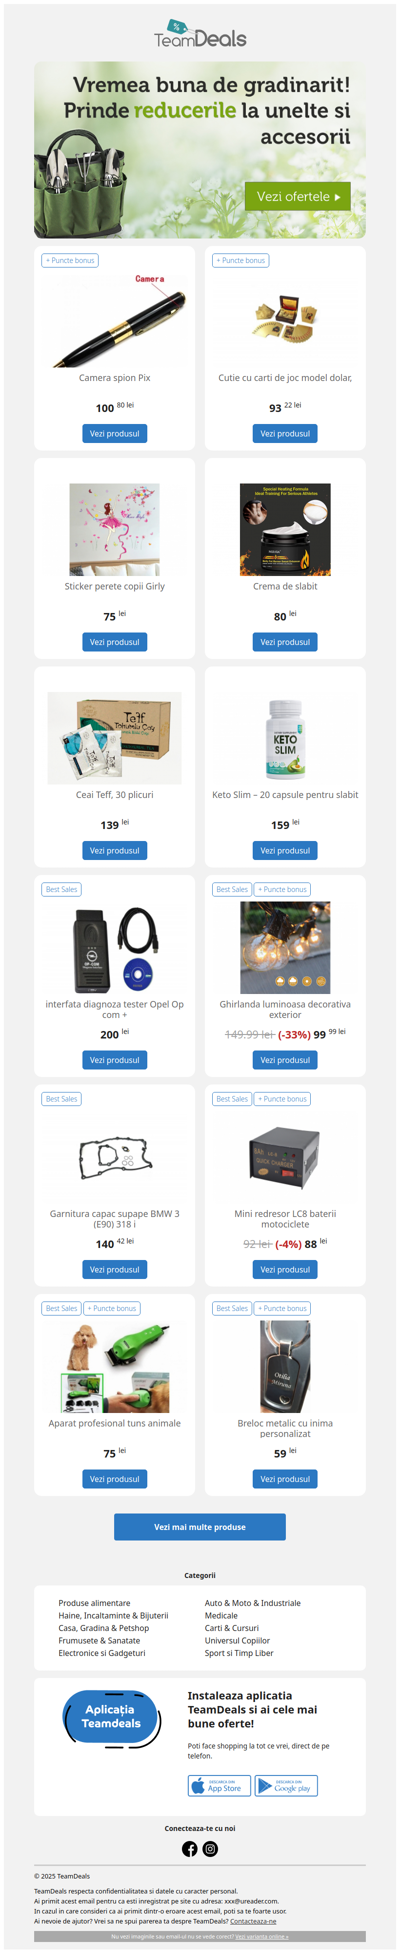
Task: Click Vezi produsul under Crema de slabit
Action: tap(285, 642)
